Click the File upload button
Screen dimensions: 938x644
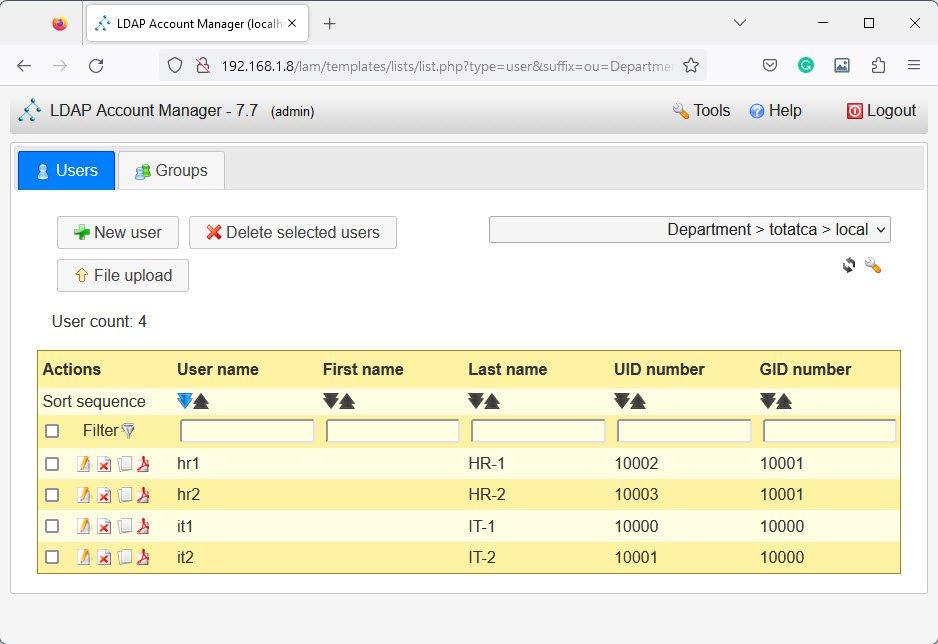(x=123, y=275)
